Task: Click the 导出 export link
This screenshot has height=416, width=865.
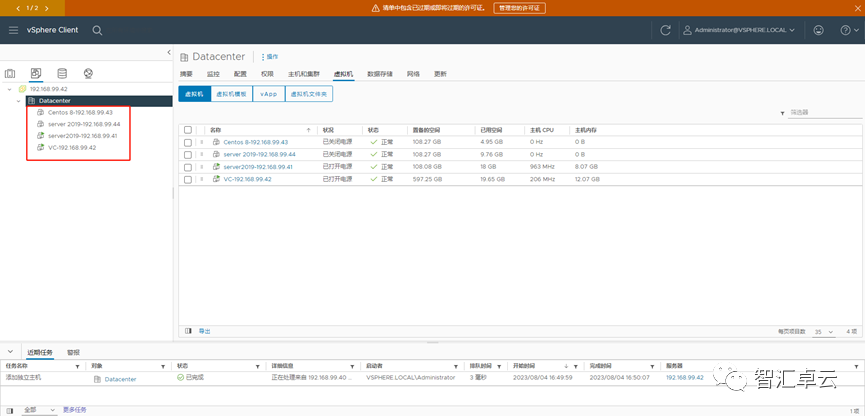Action: tap(205, 331)
